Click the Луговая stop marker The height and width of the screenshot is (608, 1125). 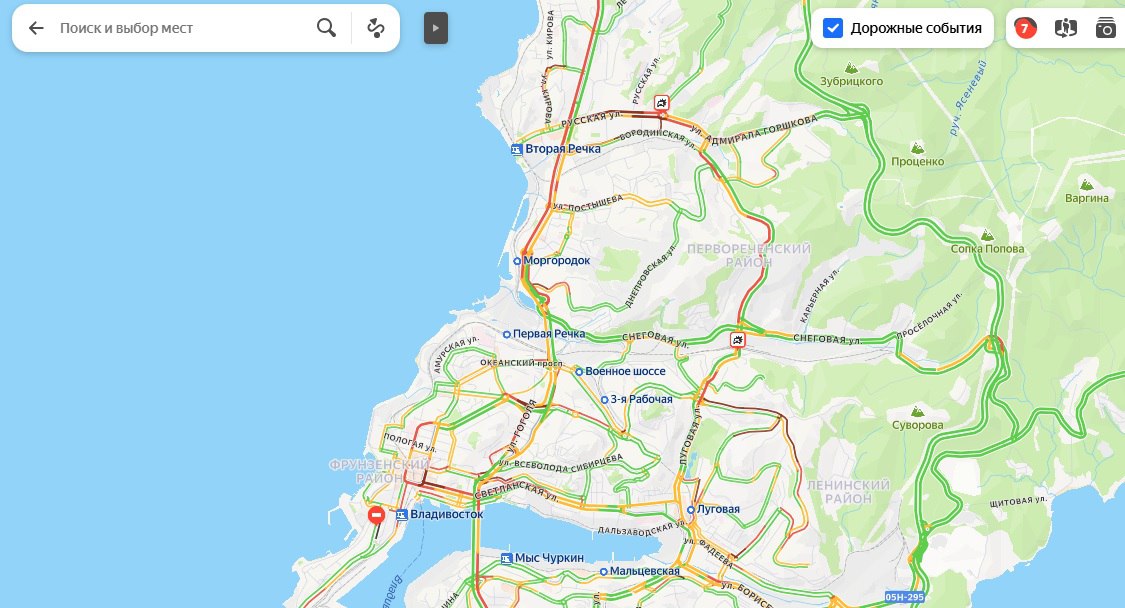[x=691, y=510]
